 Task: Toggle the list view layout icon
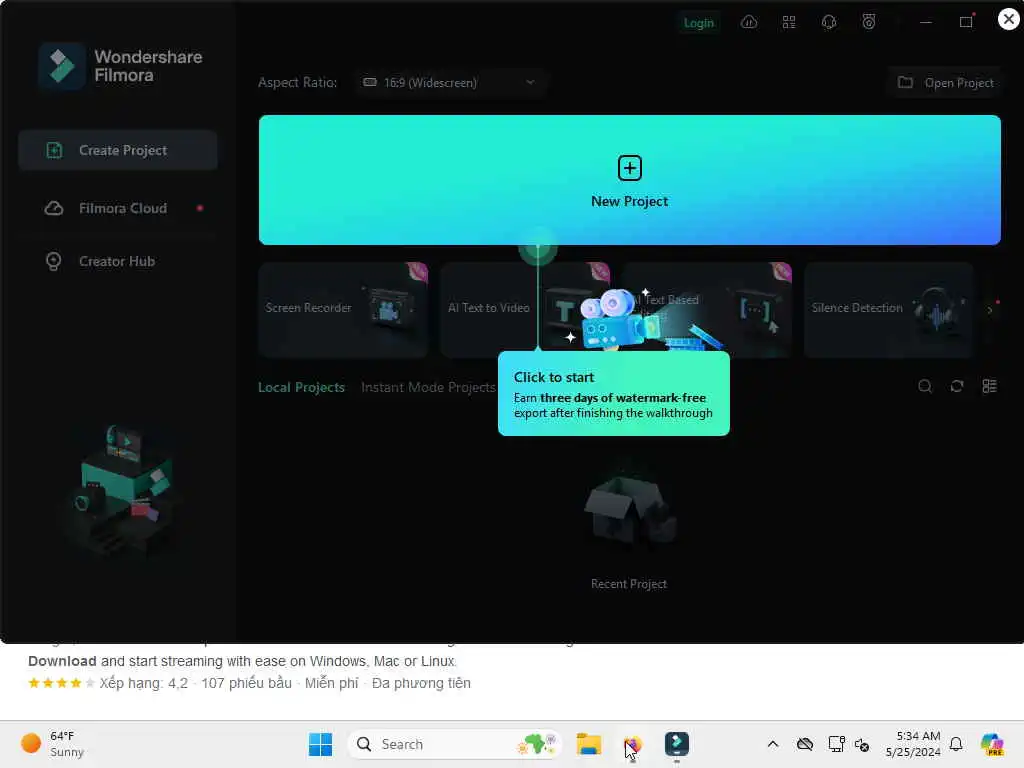point(989,387)
